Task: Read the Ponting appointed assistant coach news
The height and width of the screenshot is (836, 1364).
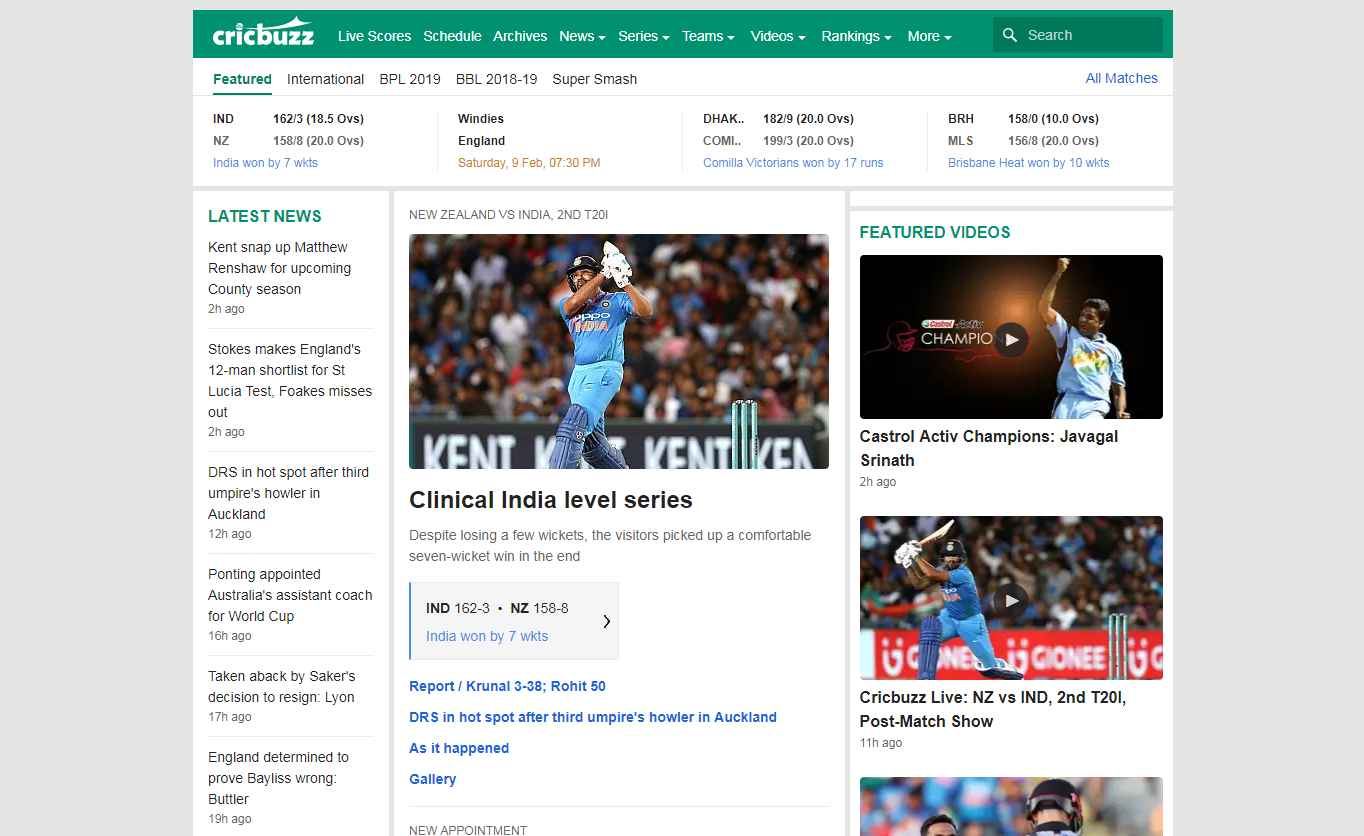Action: 290,595
